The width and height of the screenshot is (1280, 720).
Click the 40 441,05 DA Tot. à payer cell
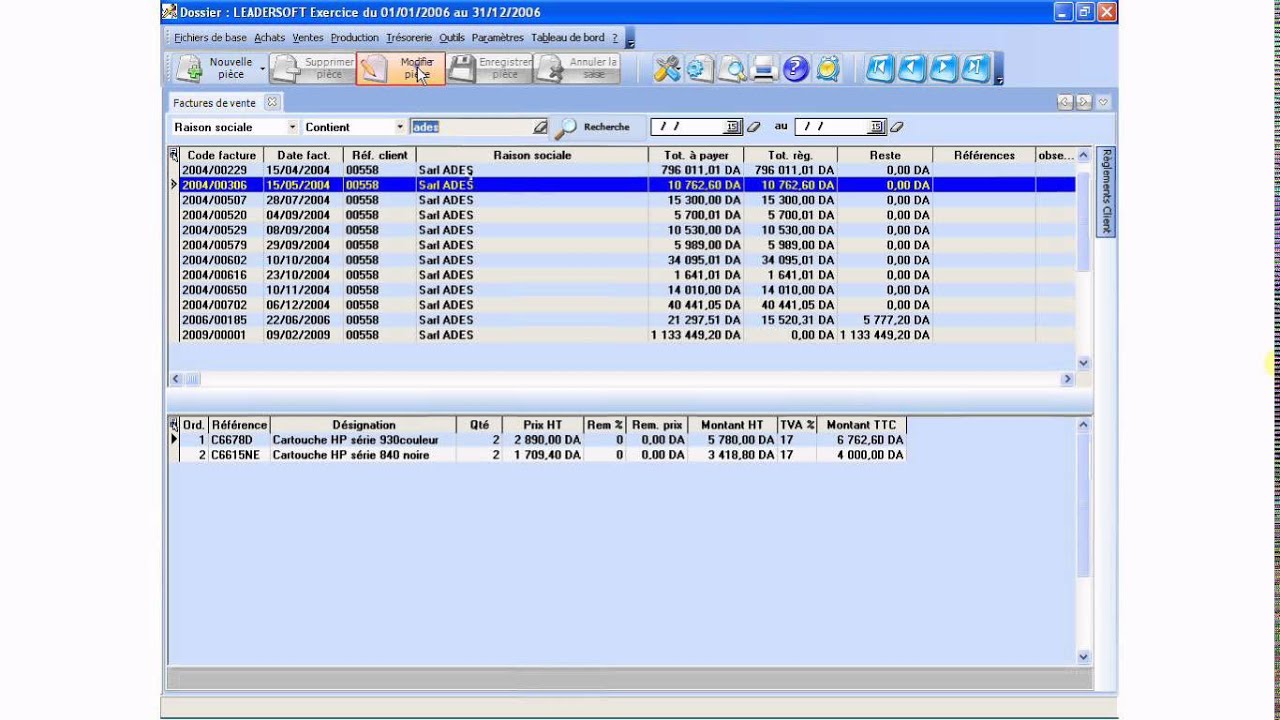click(696, 305)
